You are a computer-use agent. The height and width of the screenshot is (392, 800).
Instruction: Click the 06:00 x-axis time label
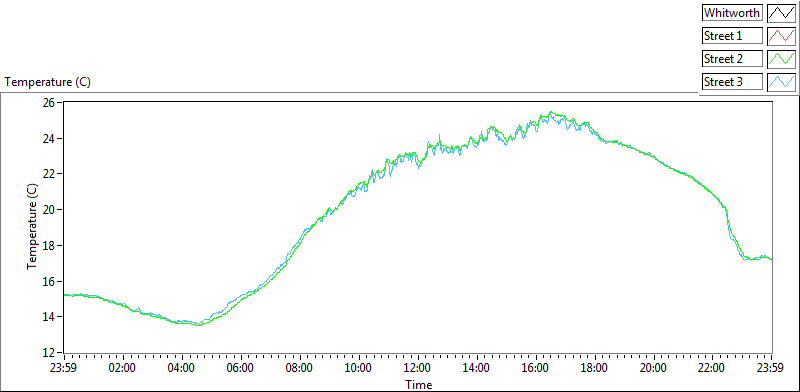pyautogui.click(x=241, y=369)
